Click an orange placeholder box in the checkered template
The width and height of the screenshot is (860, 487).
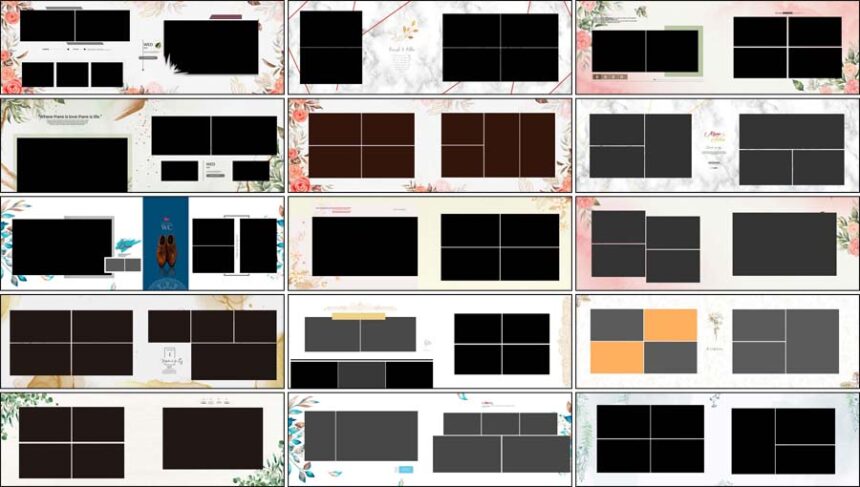coord(670,325)
